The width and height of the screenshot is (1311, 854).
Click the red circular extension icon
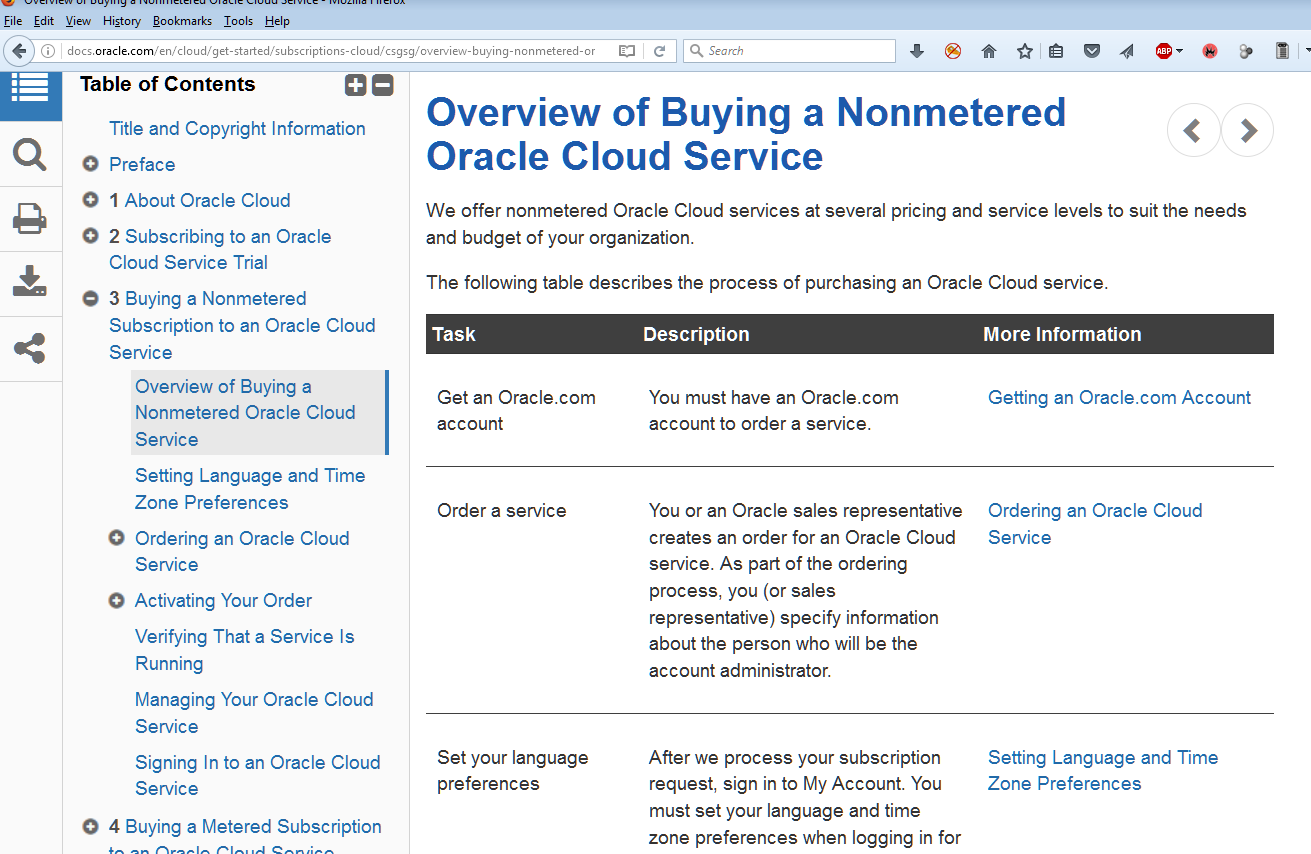tap(1210, 51)
